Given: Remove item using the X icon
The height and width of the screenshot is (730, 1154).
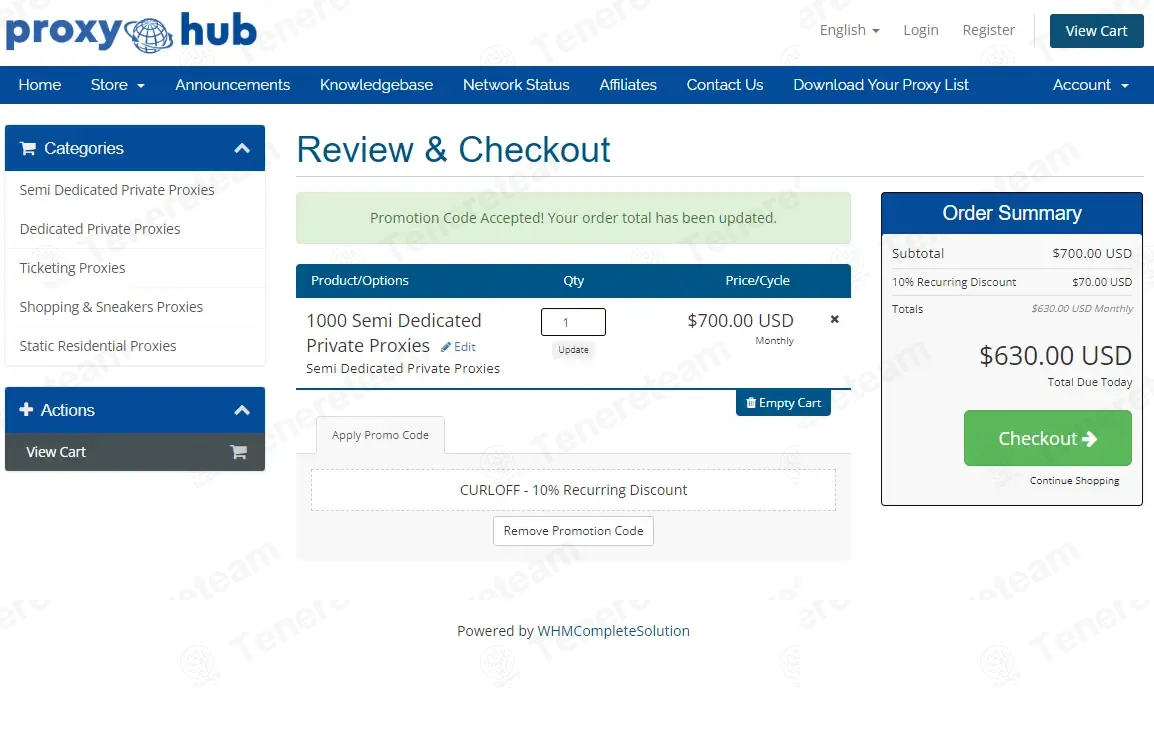Looking at the screenshot, I should coord(835,320).
